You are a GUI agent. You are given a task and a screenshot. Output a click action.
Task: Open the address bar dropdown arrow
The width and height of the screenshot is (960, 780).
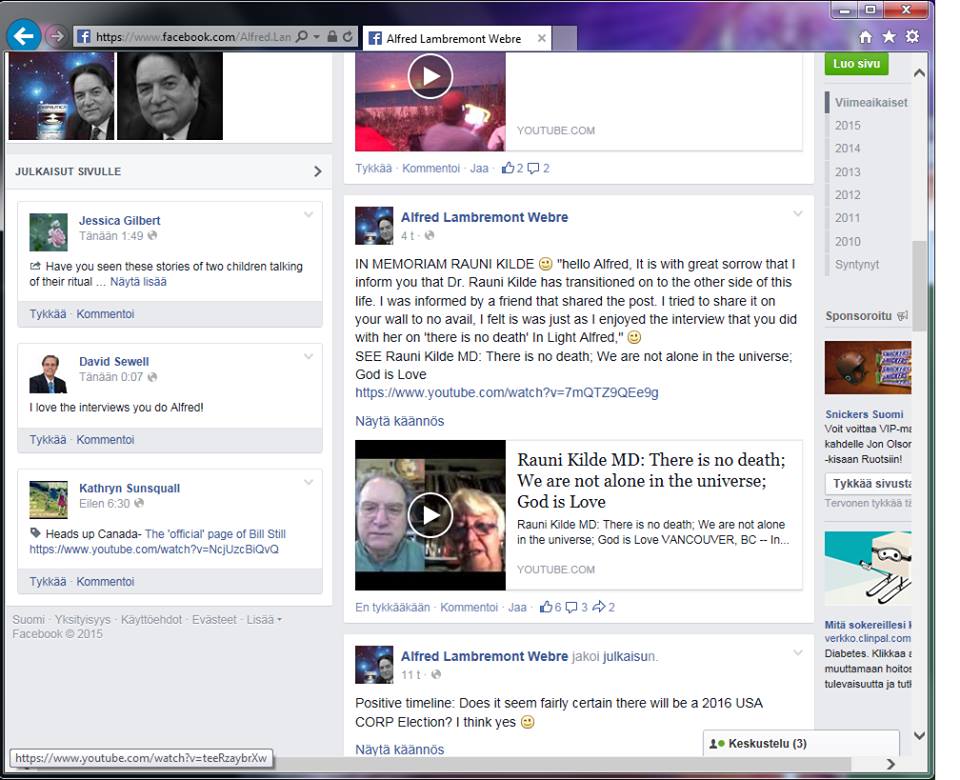tap(317, 37)
